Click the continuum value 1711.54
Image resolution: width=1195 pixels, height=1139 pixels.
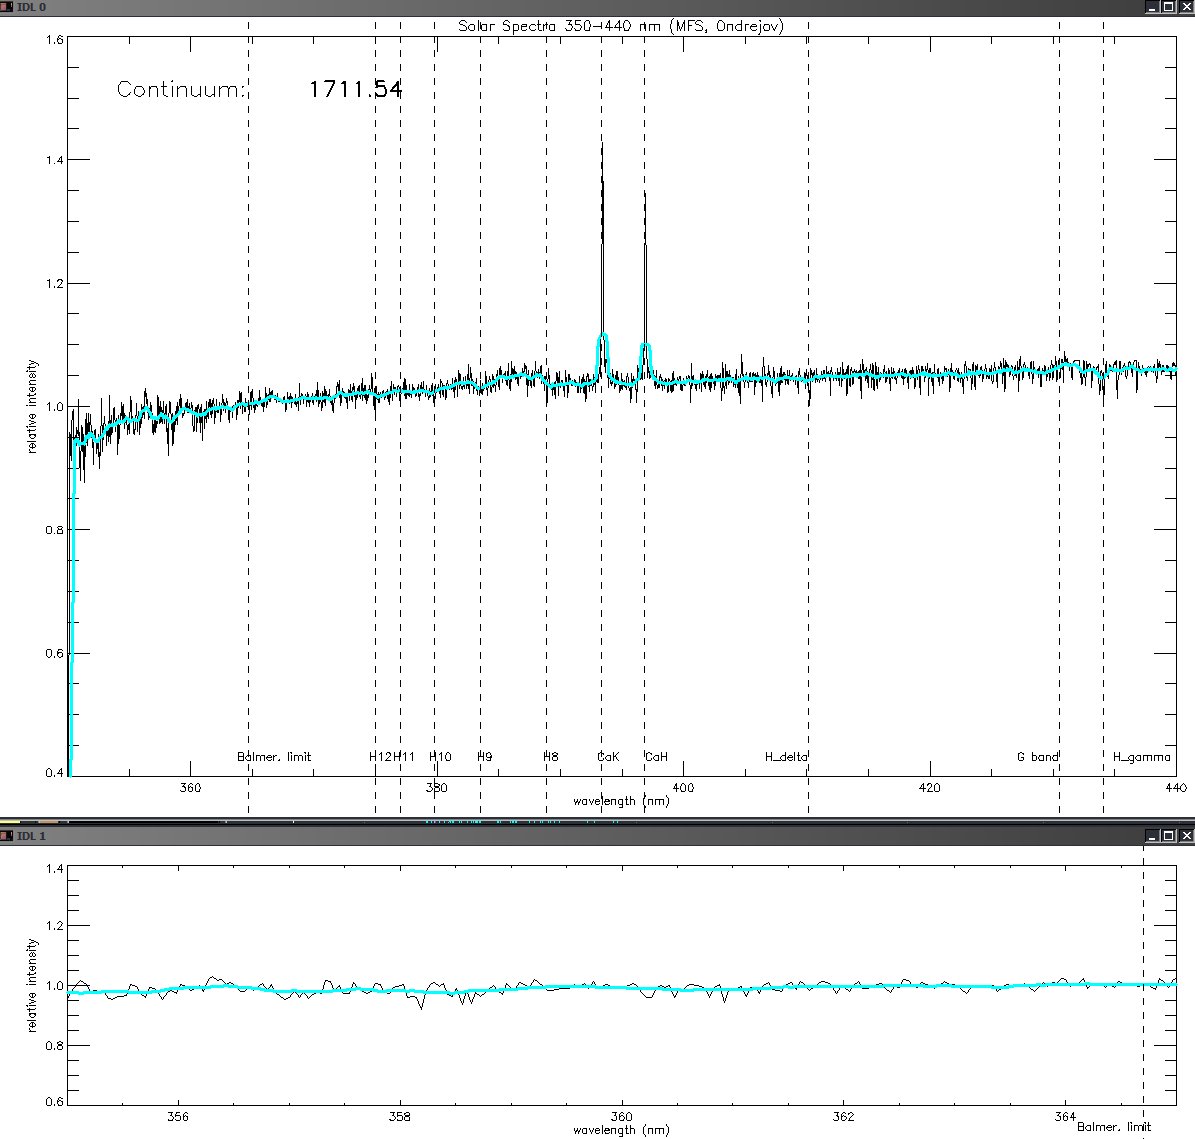[x=355, y=89]
